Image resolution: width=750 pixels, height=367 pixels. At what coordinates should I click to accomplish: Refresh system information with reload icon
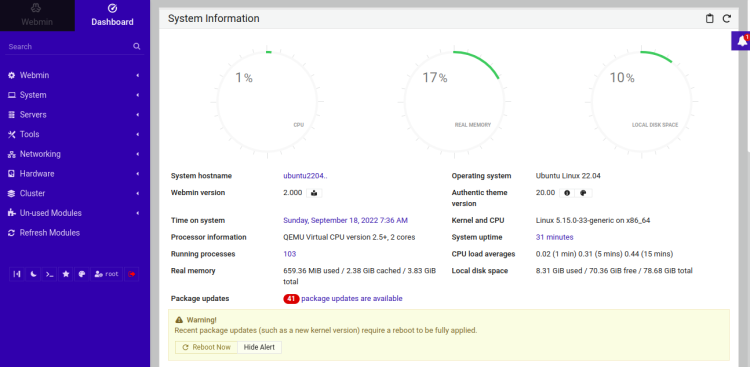click(727, 19)
